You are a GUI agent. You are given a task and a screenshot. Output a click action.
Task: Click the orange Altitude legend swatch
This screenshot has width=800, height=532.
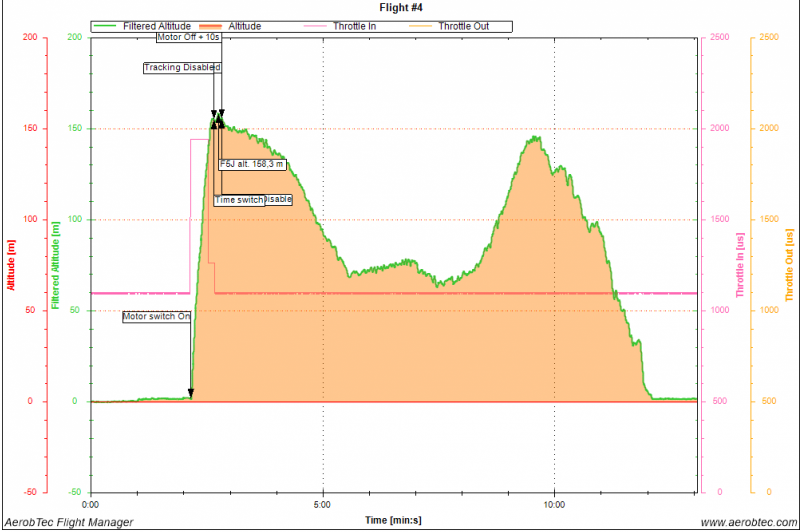point(212,25)
